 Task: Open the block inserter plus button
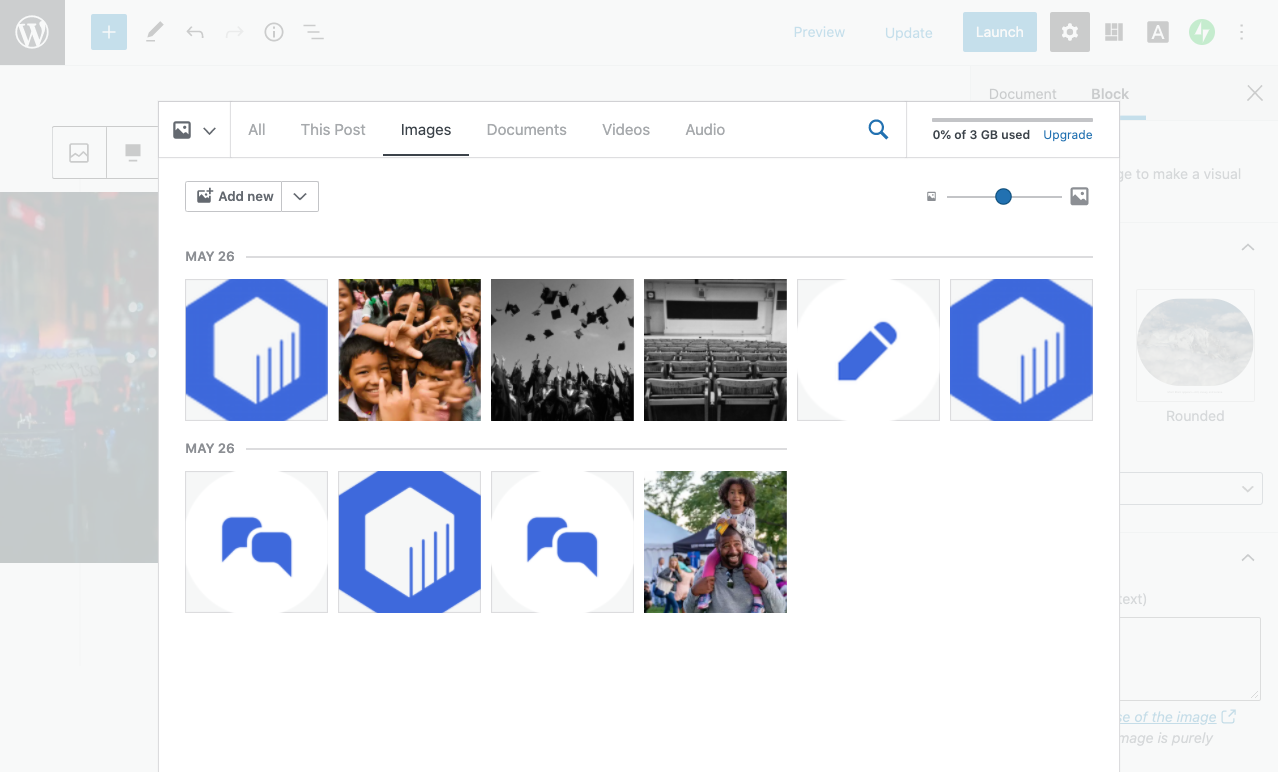(109, 32)
